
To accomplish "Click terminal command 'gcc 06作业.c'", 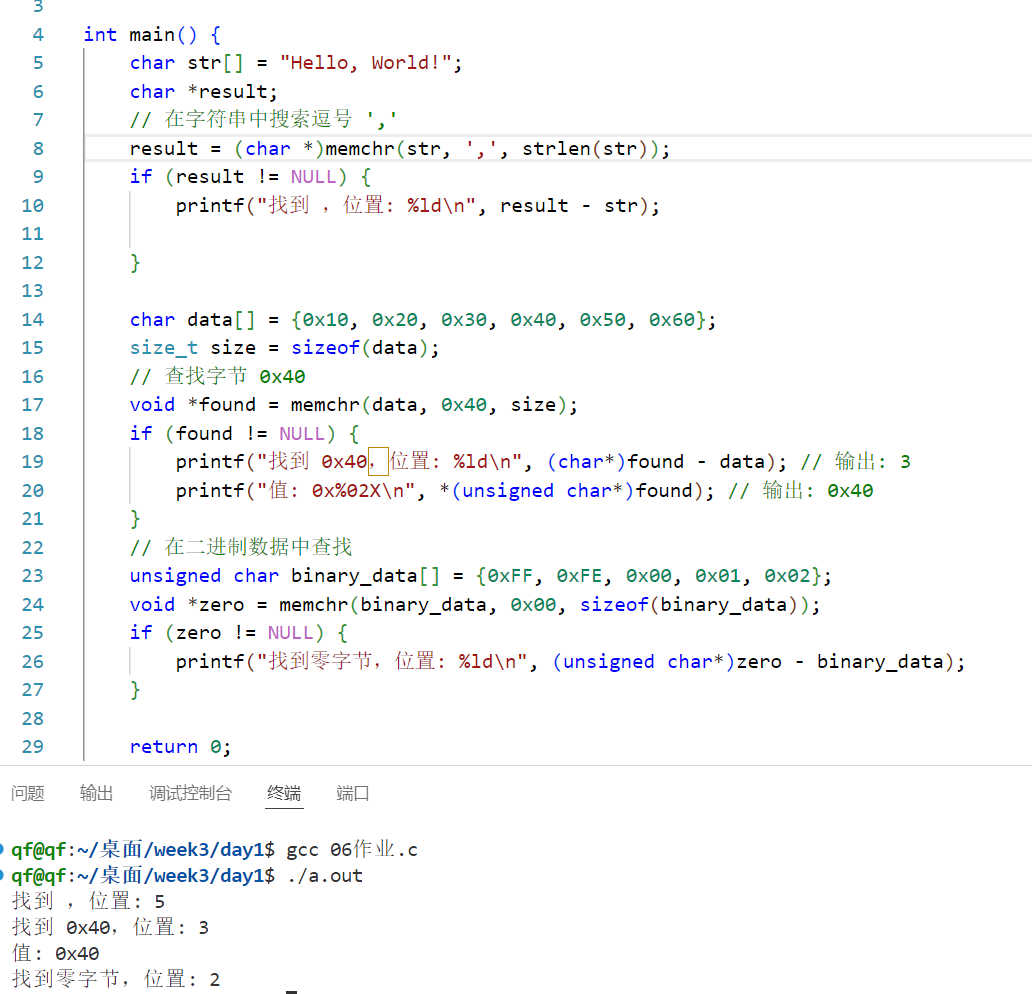I will pos(352,850).
